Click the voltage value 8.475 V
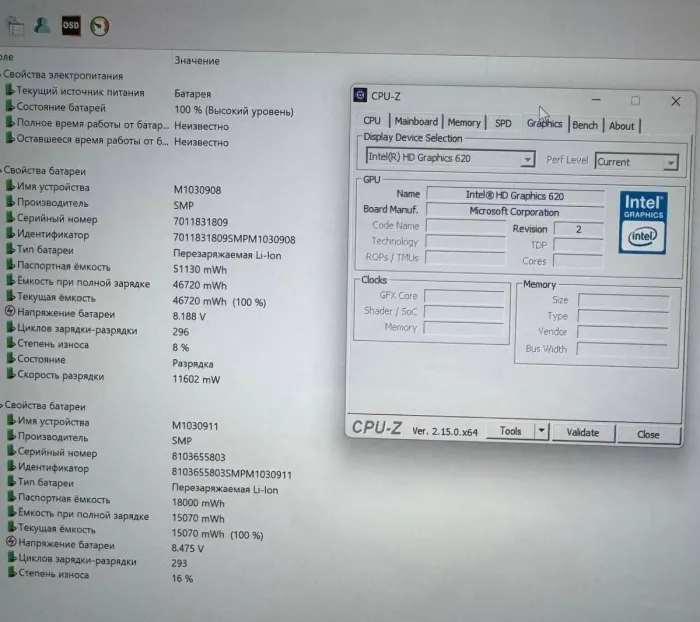 point(188,548)
